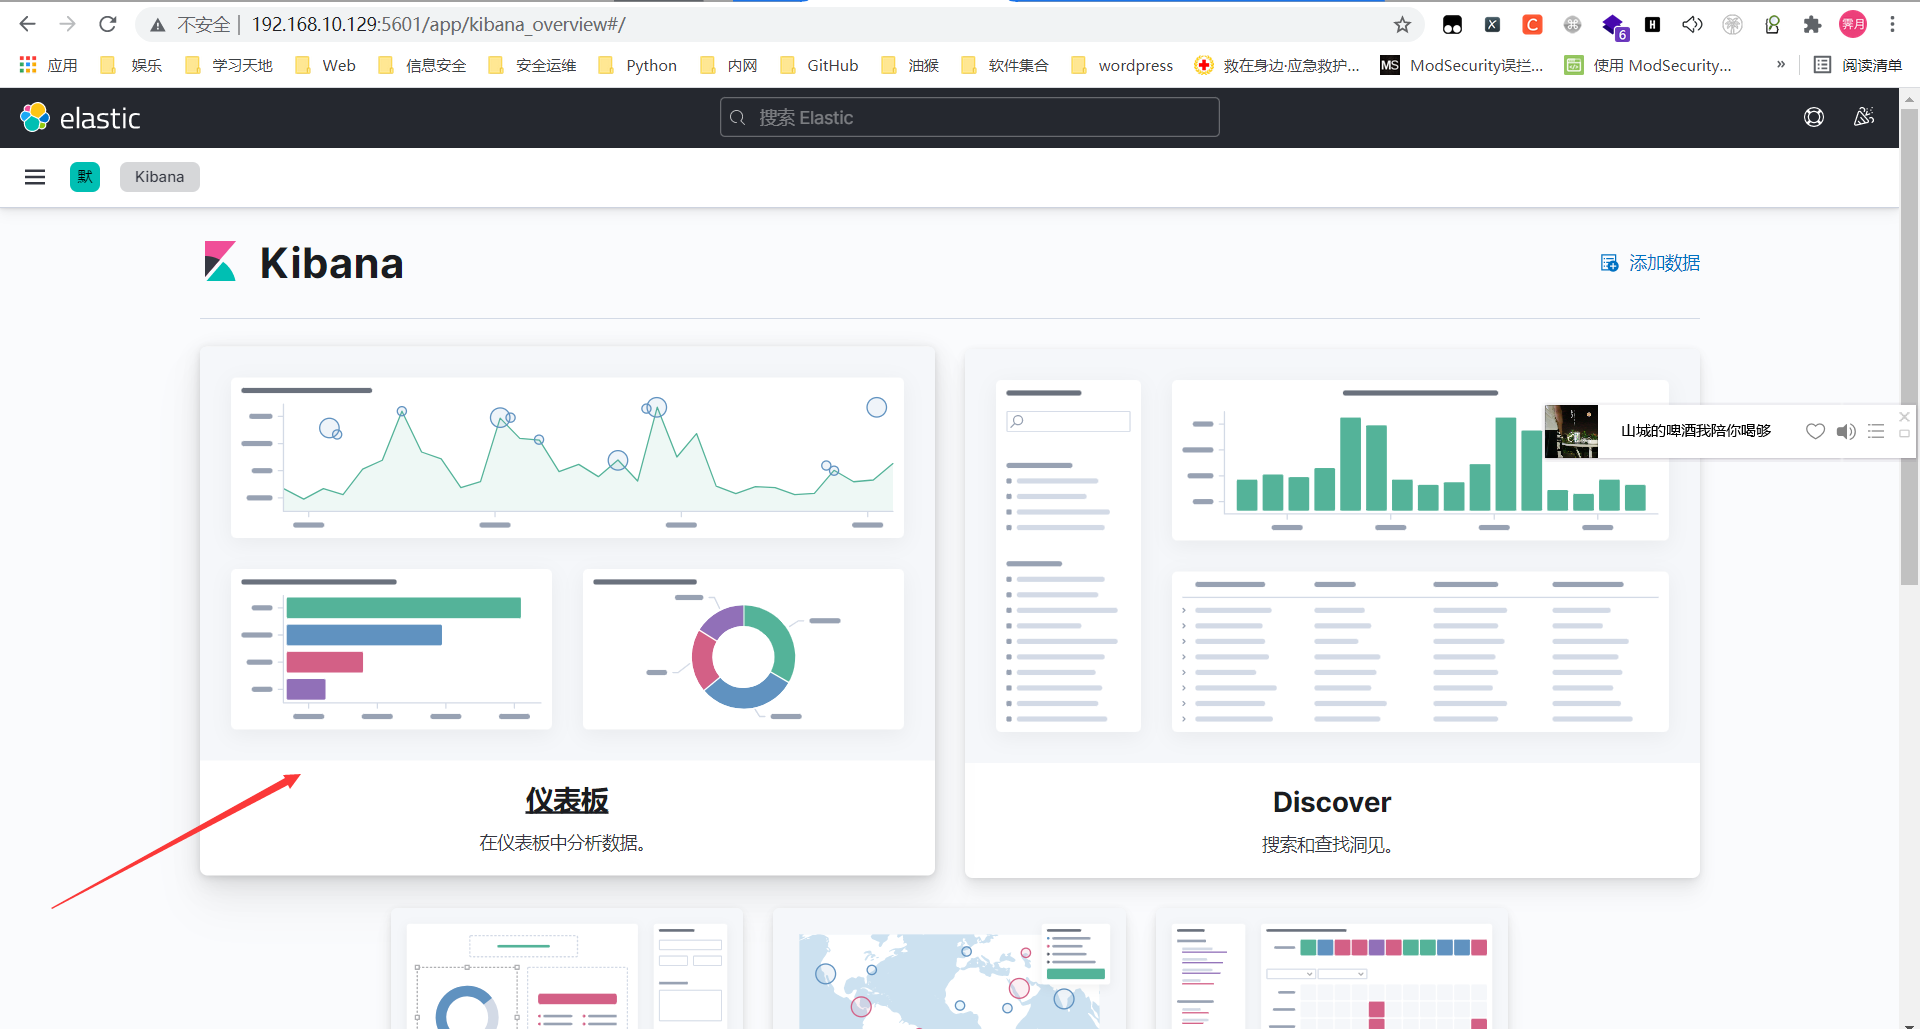The height and width of the screenshot is (1029, 1920).
Task: Open the music player playlist
Action: click(x=1876, y=431)
